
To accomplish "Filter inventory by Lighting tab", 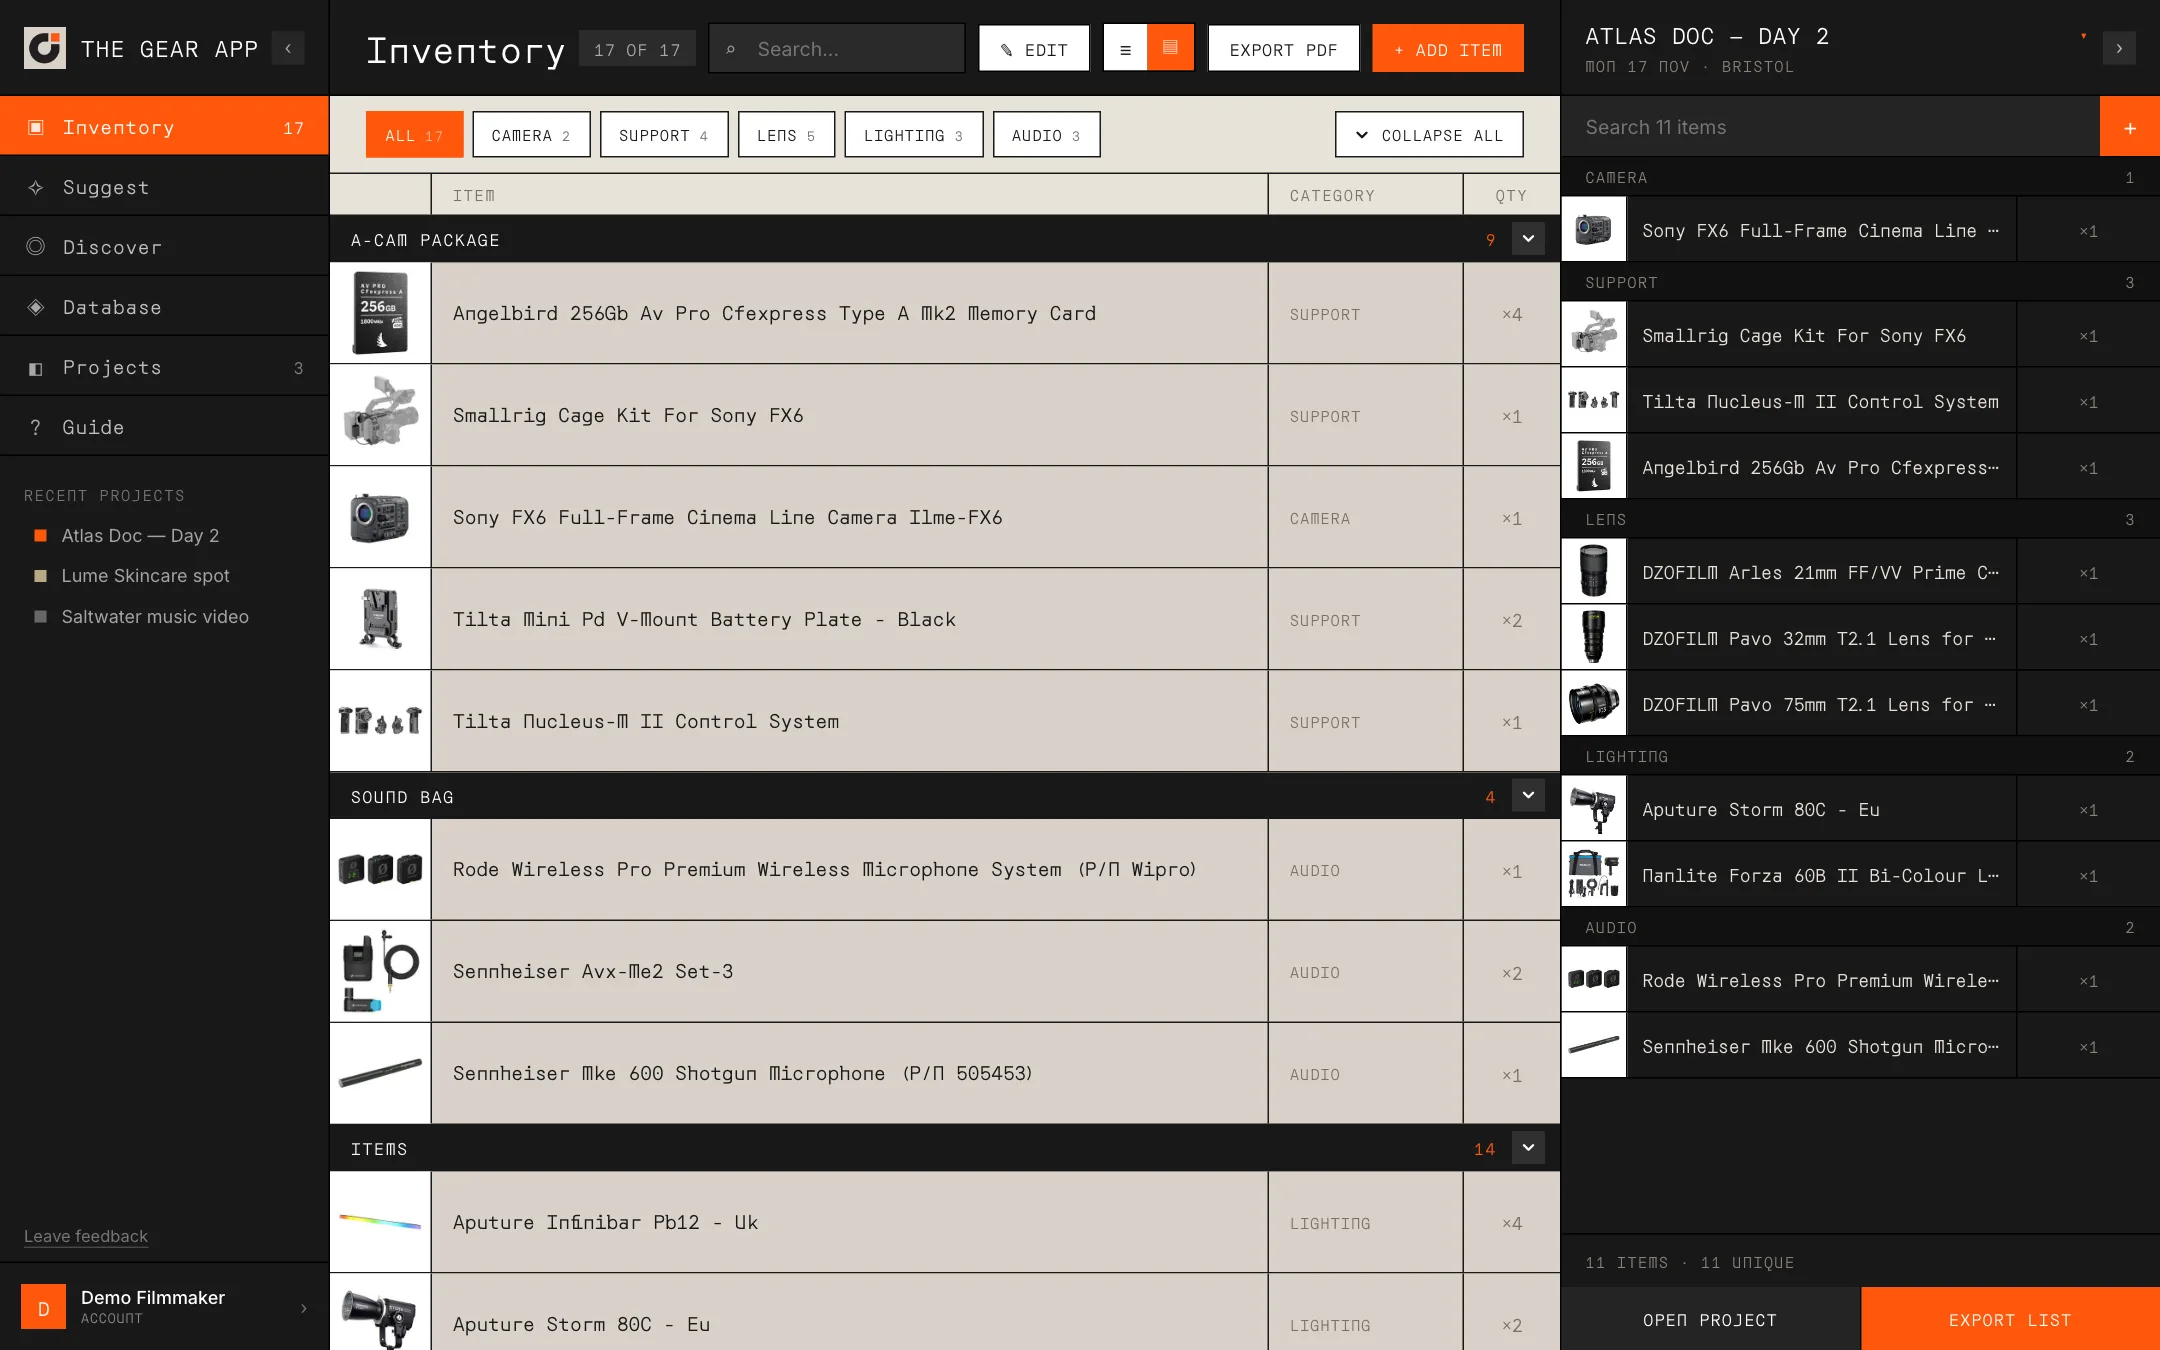I will tap(914, 135).
